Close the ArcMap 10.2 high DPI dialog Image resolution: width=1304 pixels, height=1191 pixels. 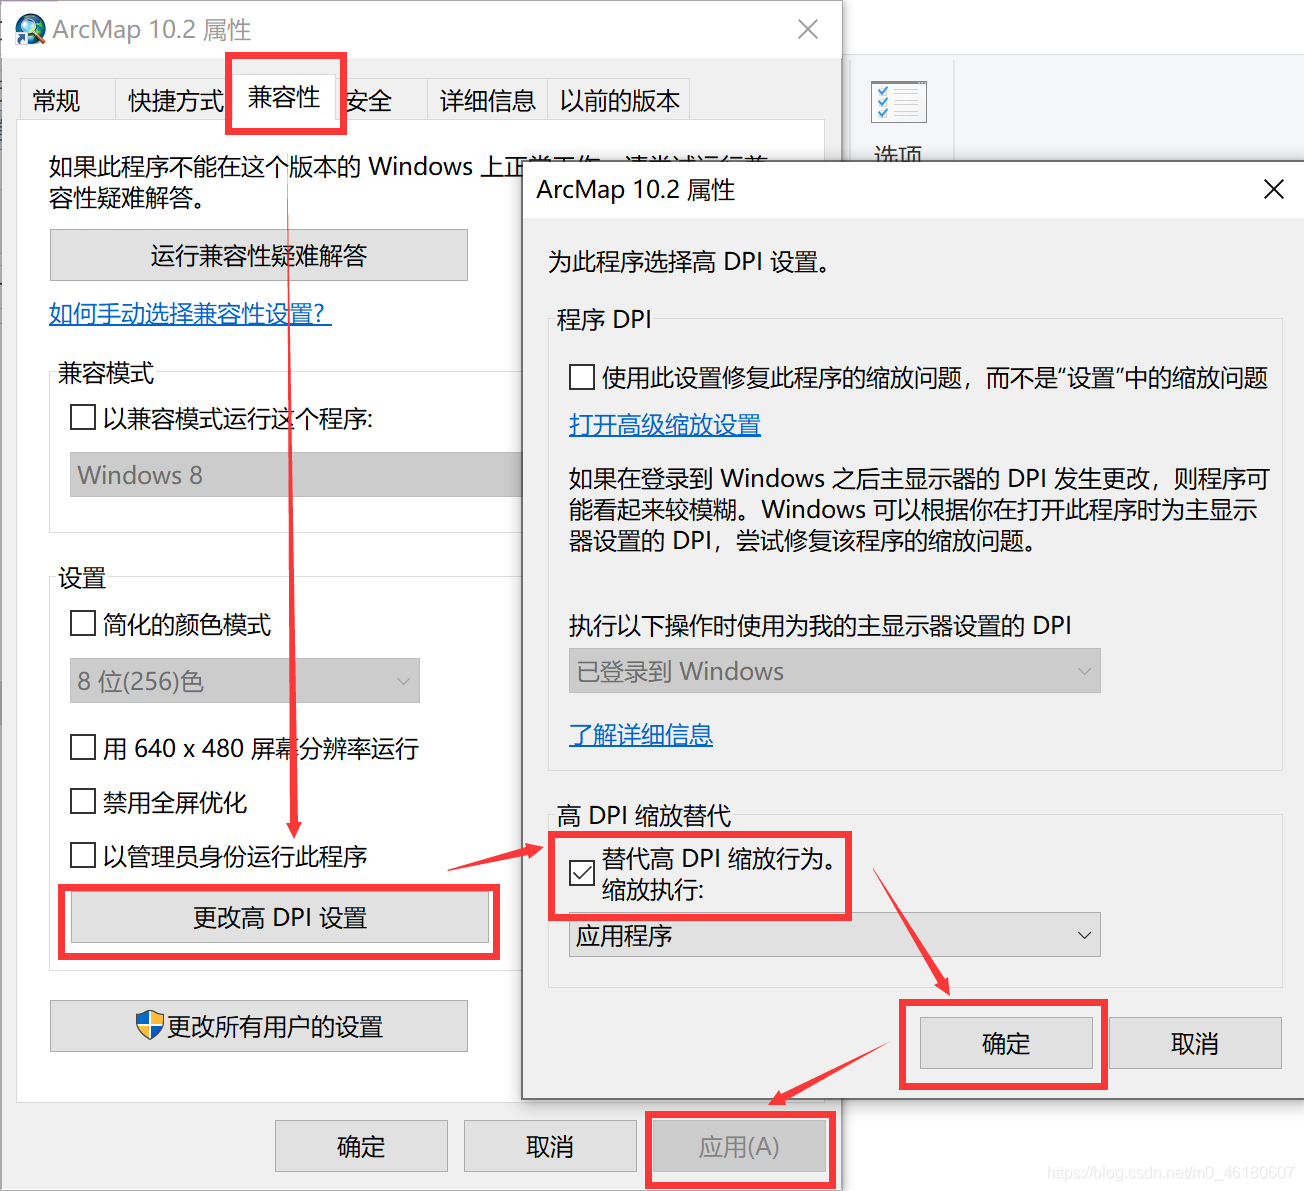[x=1273, y=189]
